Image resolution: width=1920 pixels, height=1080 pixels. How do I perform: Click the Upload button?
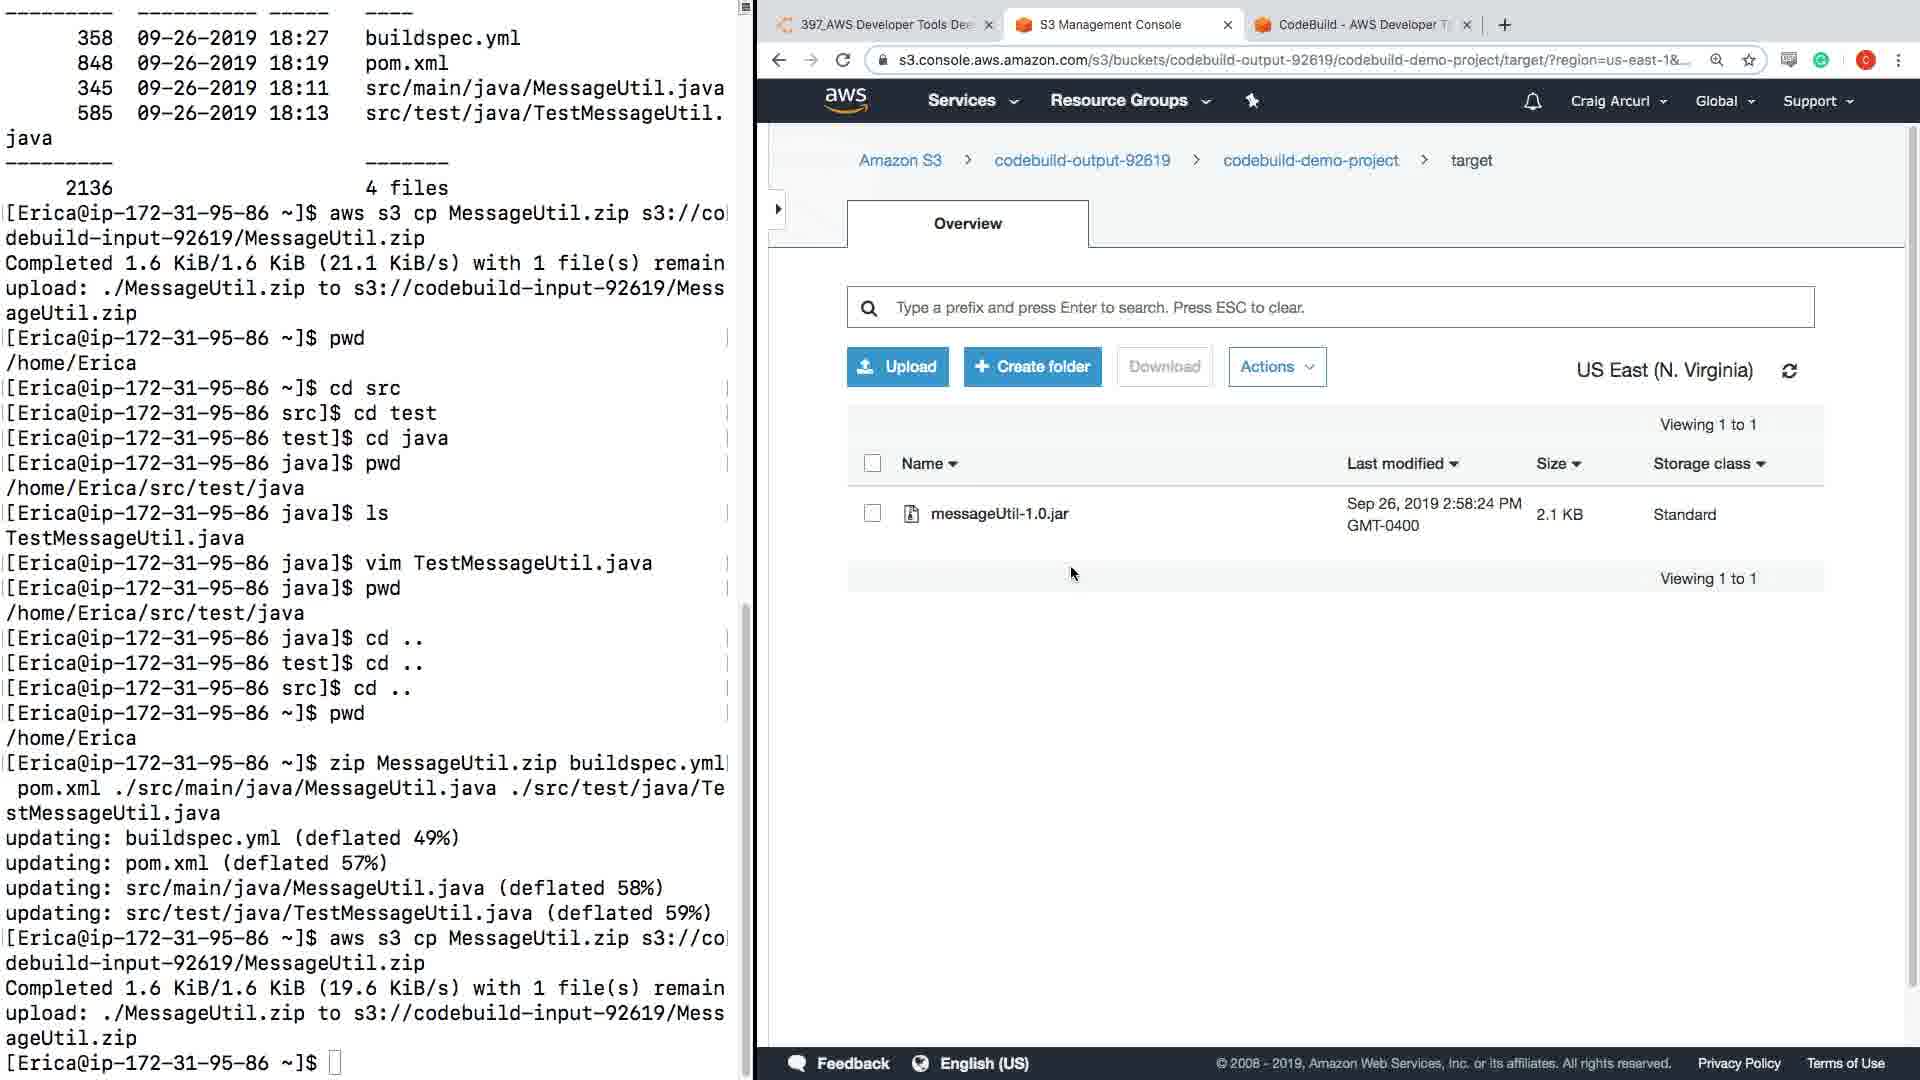click(897, 367)
